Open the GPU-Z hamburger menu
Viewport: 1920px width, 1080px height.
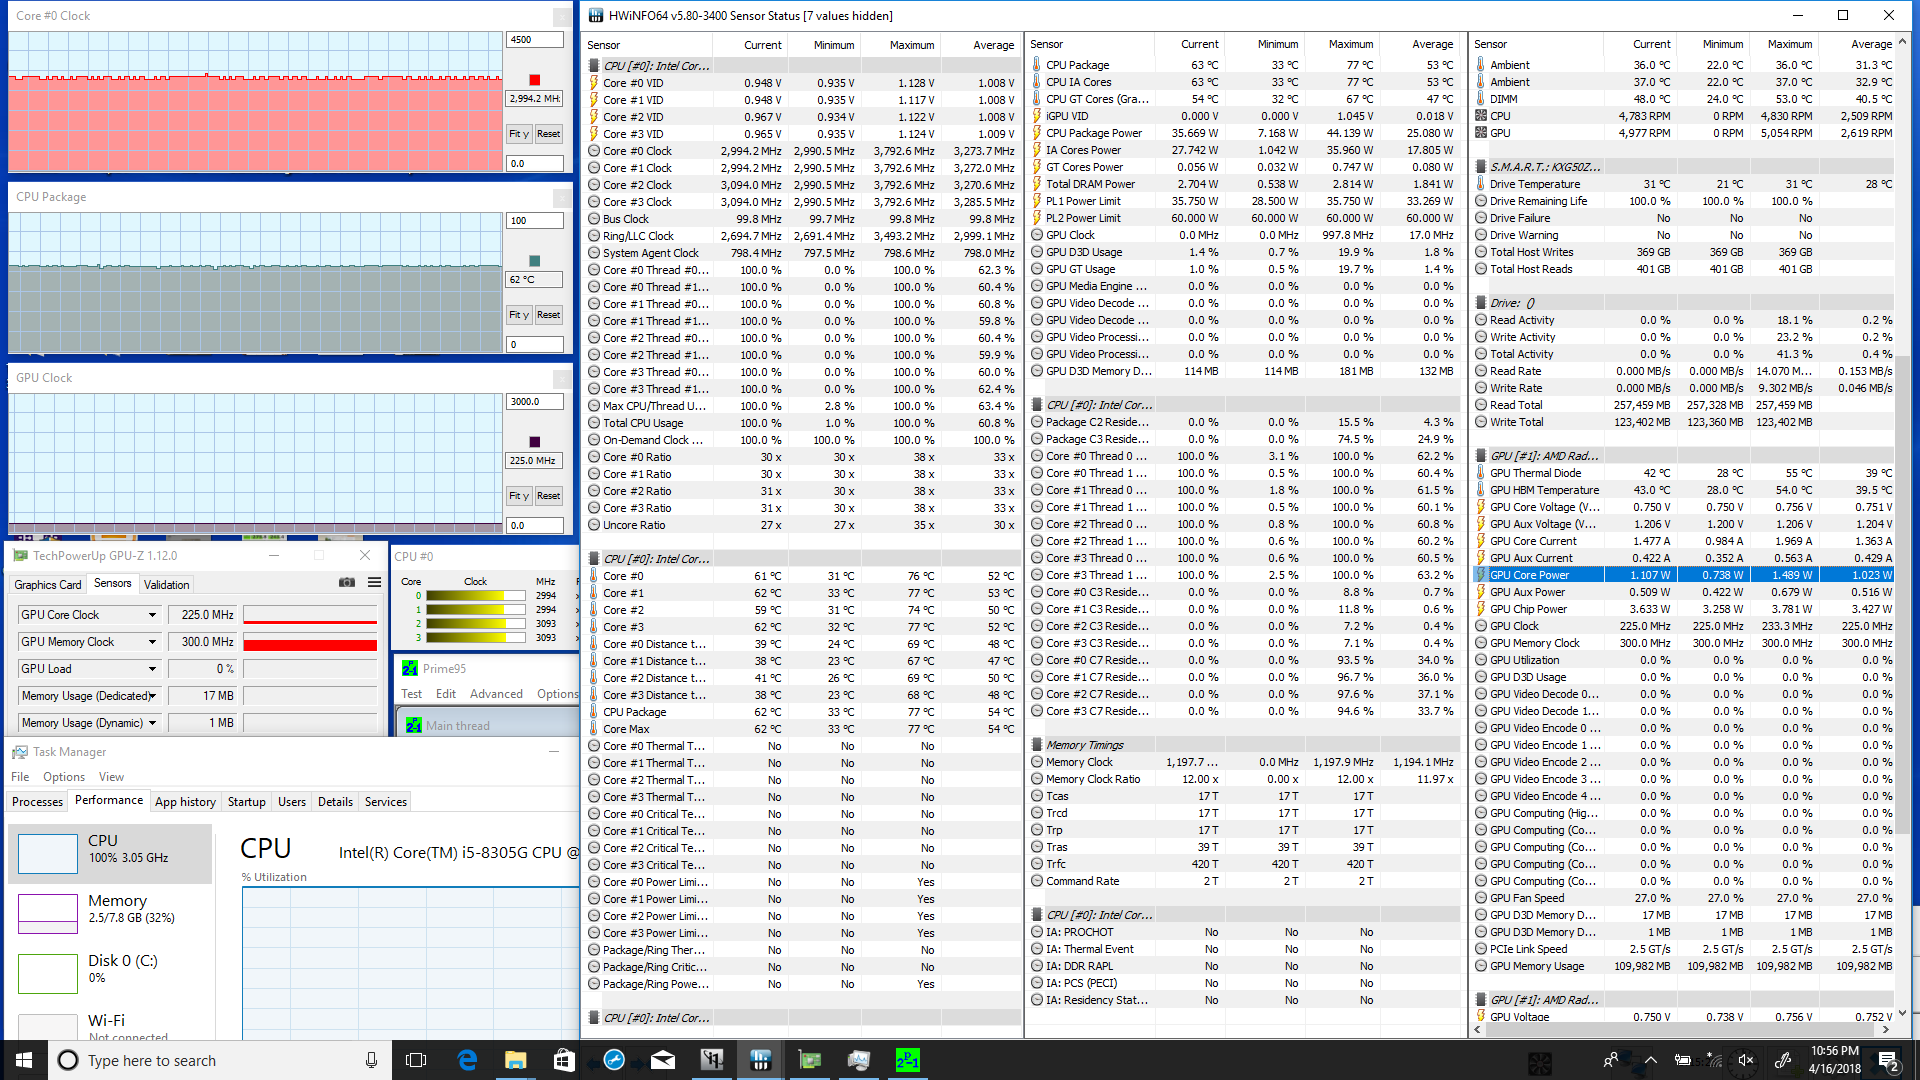point(374,583)
